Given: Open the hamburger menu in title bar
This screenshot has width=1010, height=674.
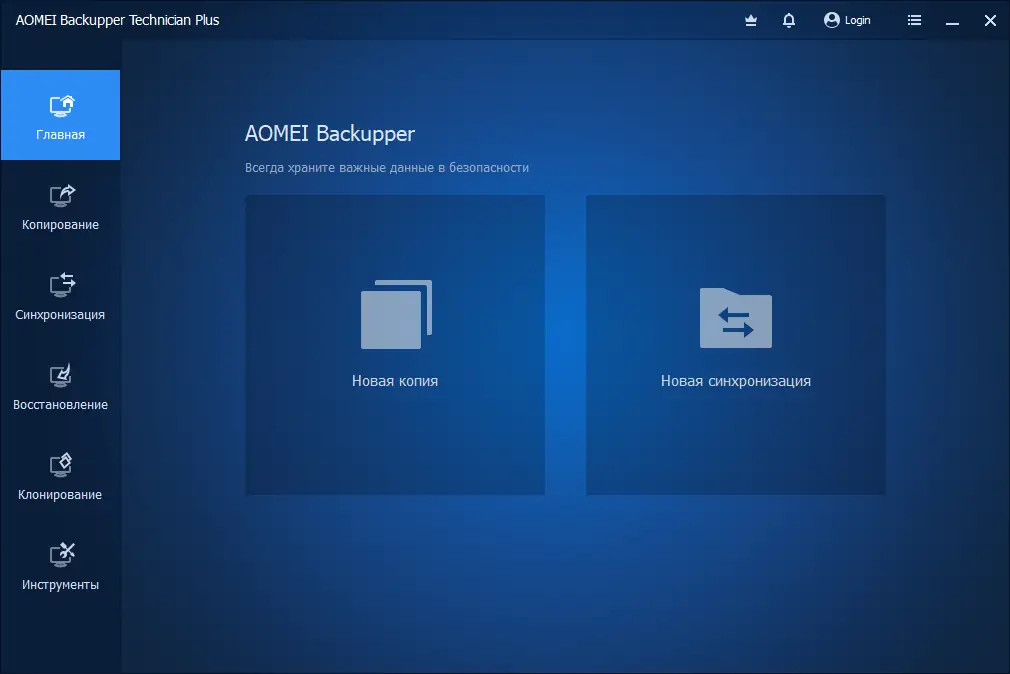Looking at the screenshot, I should coord(914,19).
